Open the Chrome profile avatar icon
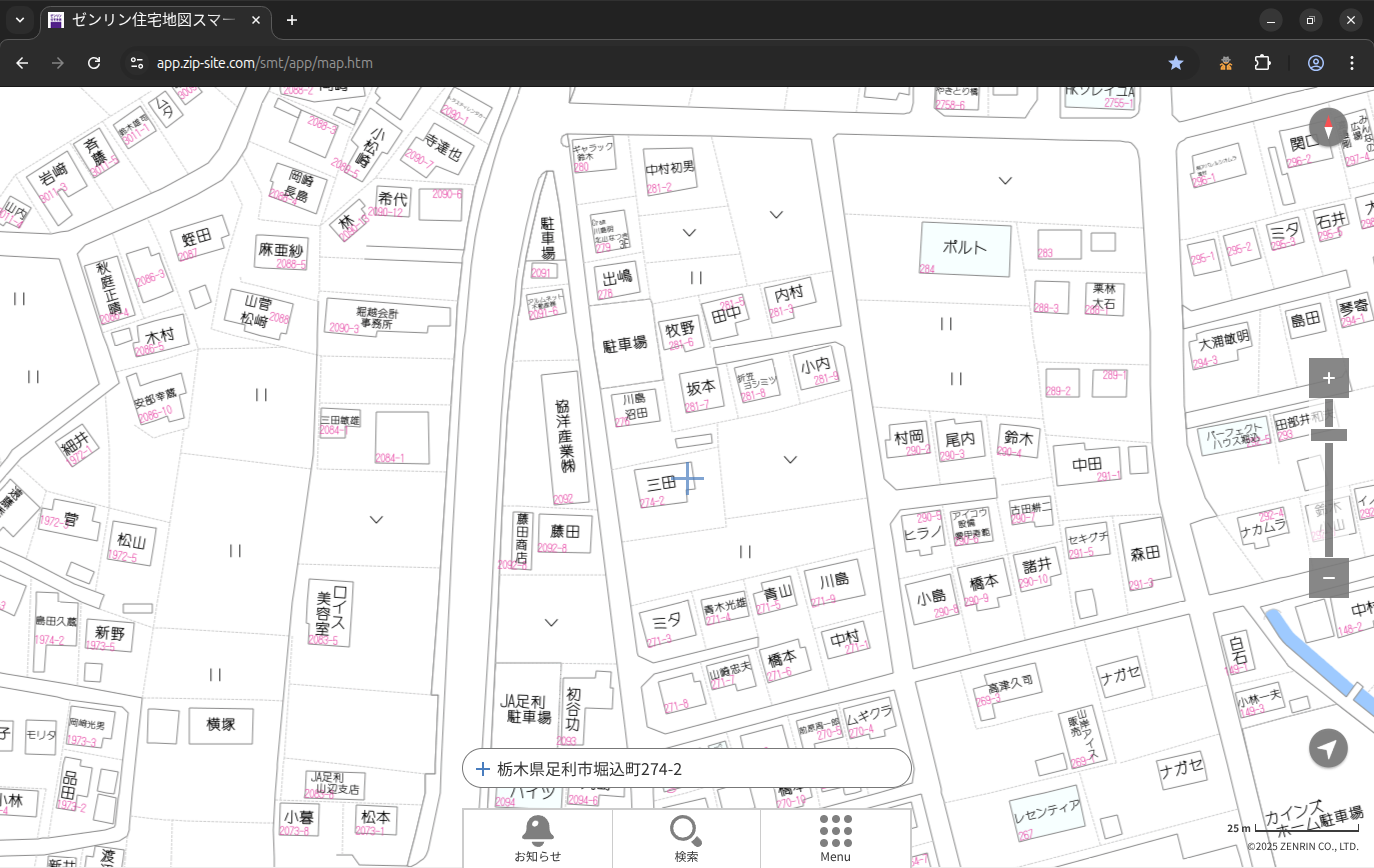Image resolution: width=1374 pixels, height=868 pixels. 1316,63
